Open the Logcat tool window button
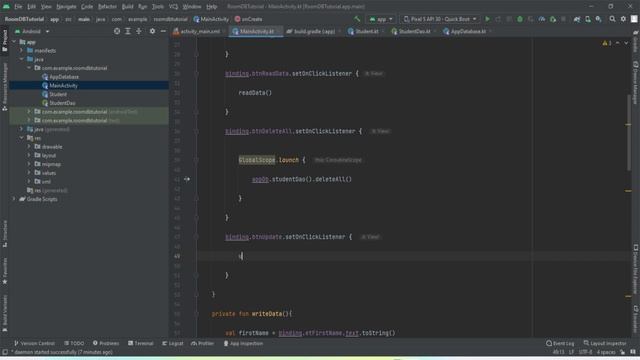 (x=173, y=343)
